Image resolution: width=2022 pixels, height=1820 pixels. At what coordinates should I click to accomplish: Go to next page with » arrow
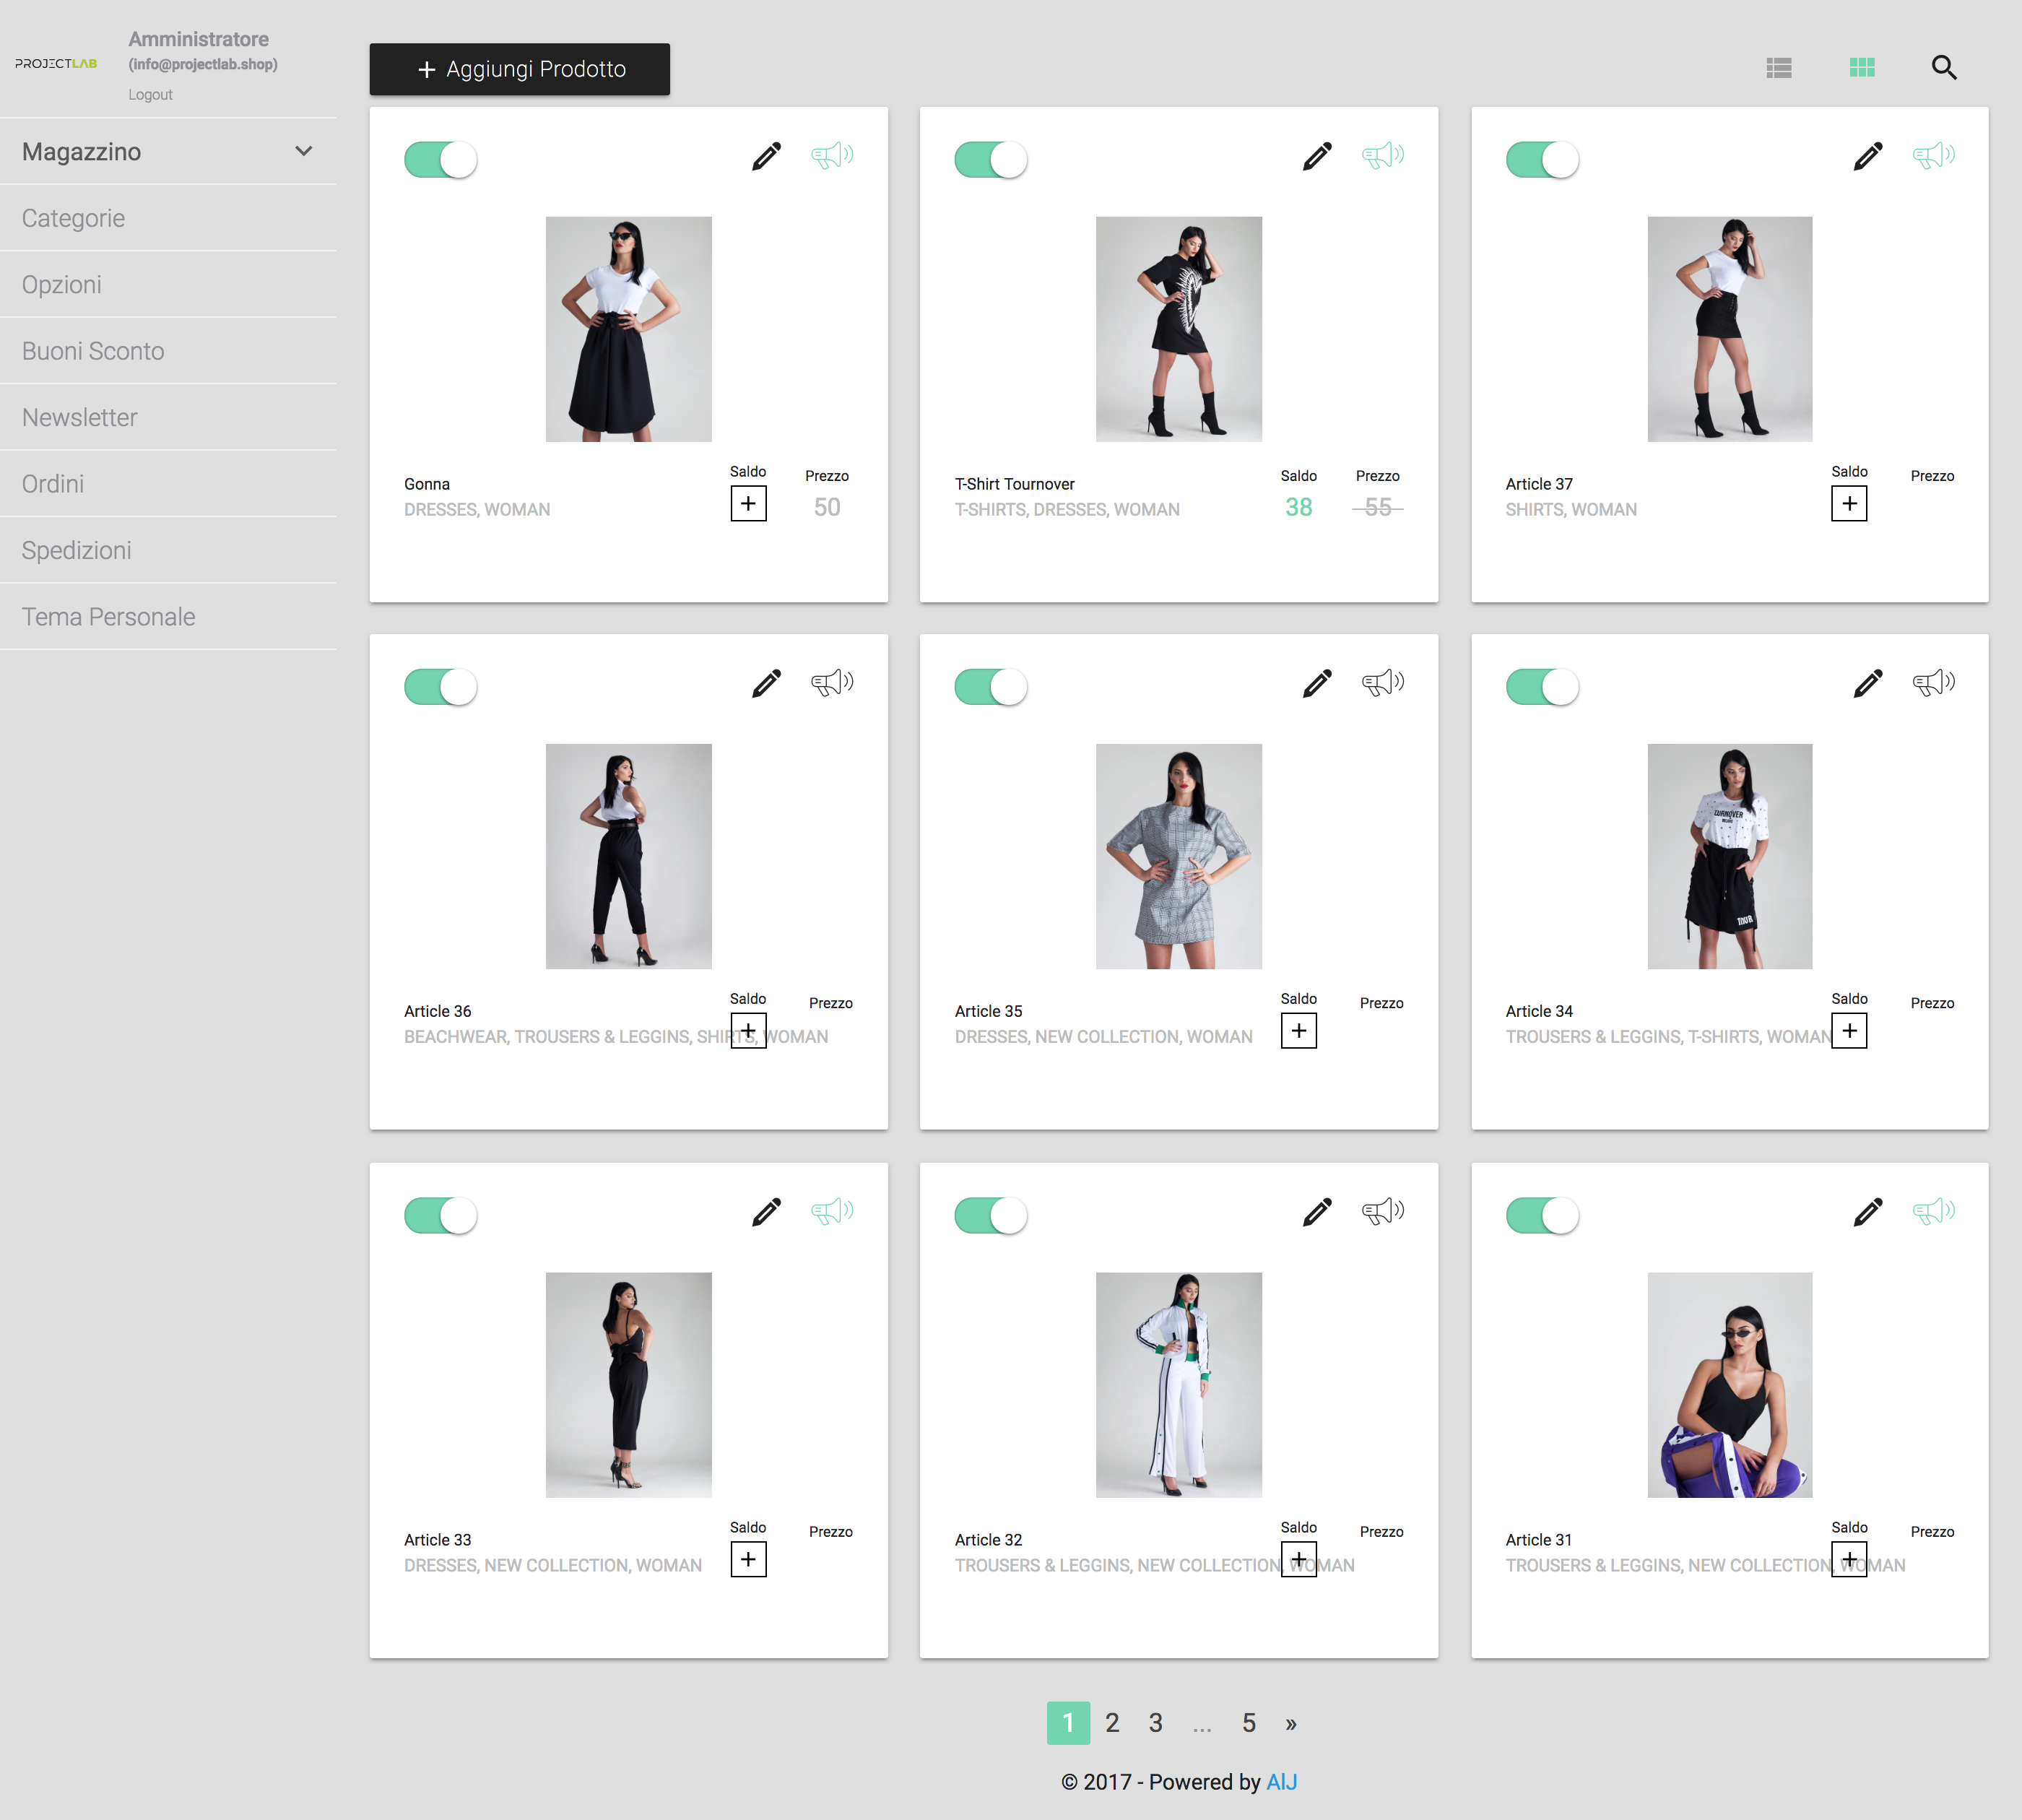[1291, 1723]
